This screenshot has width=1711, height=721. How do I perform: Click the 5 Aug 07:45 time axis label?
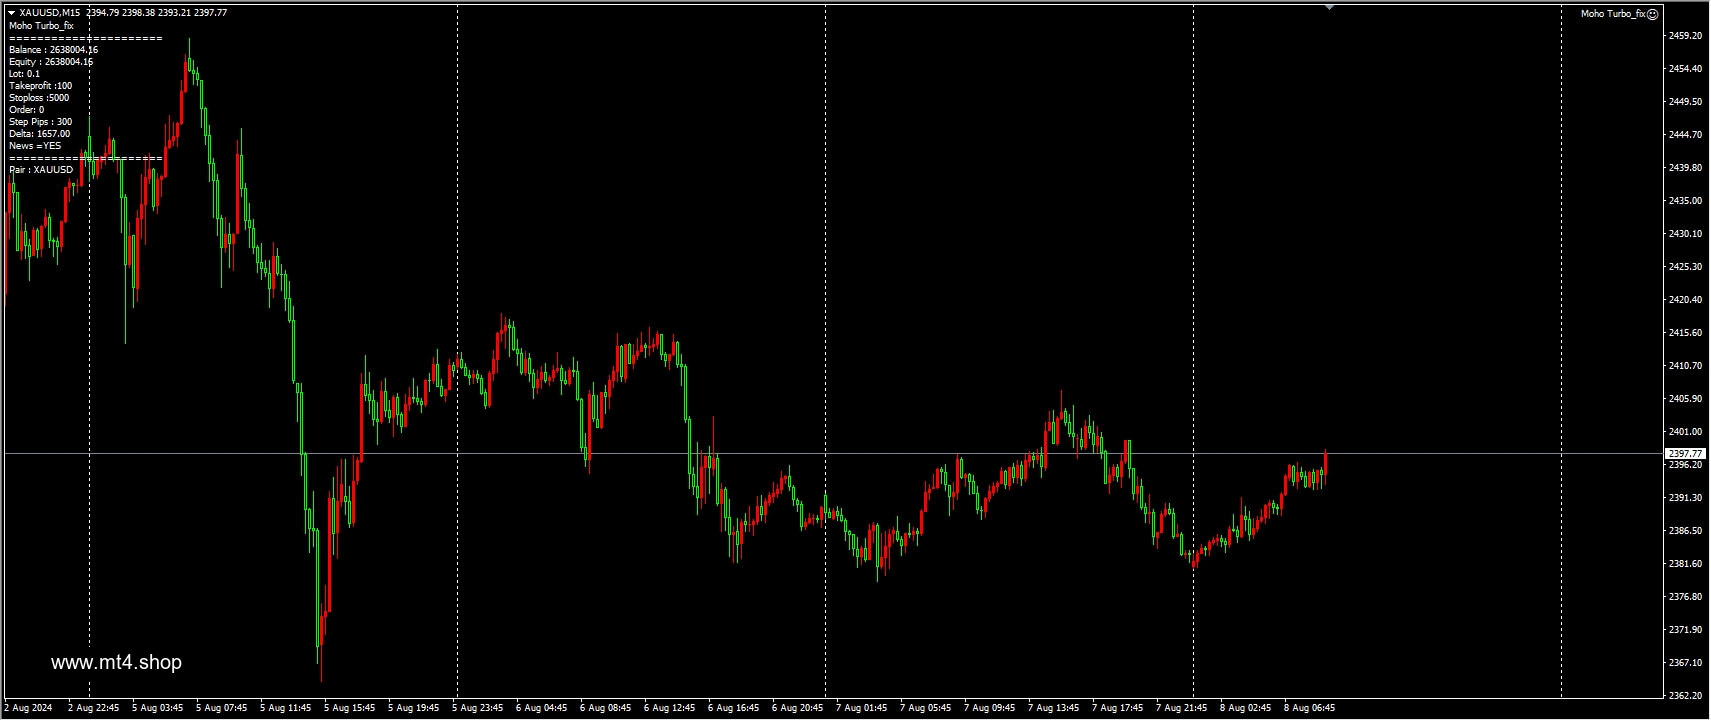coord(222,709)
